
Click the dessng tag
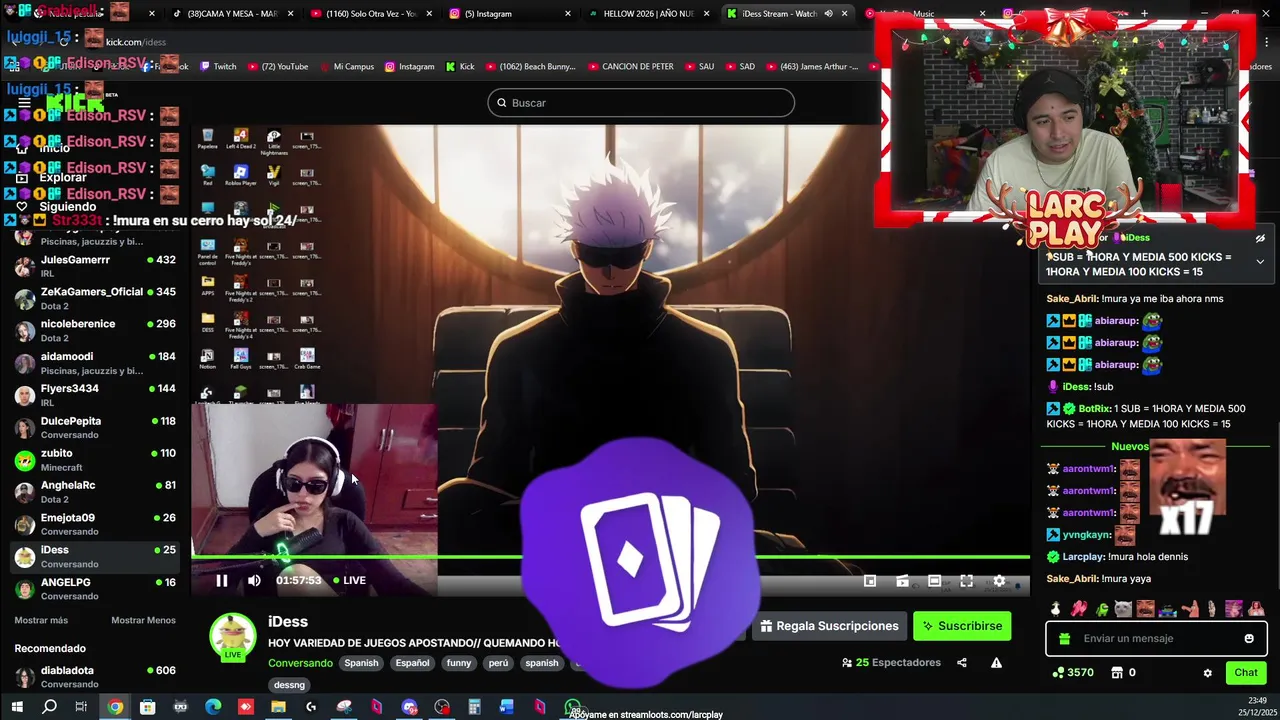point(289,685)
